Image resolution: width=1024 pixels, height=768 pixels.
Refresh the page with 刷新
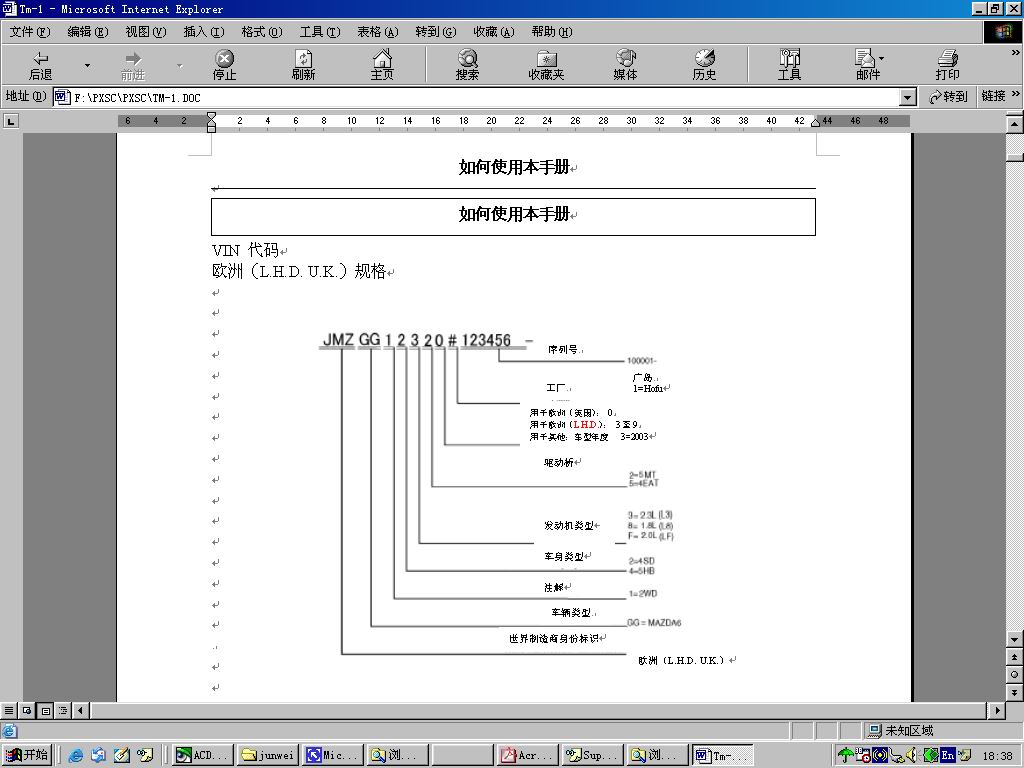coord(303,65)
